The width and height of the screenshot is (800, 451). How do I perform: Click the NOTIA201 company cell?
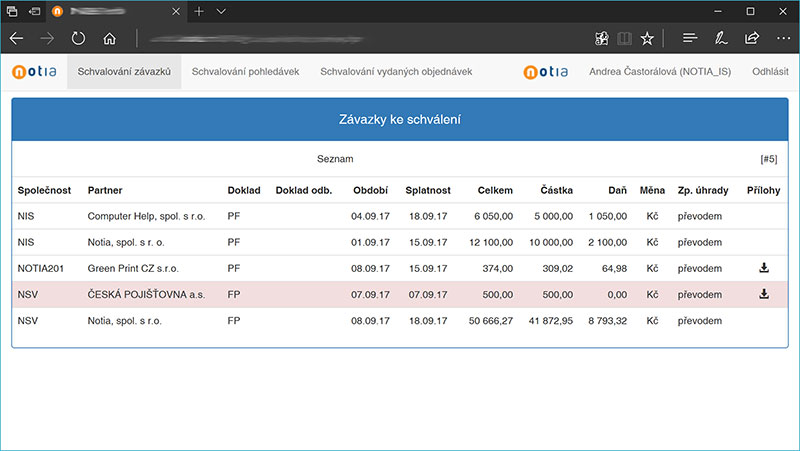(x=41, y=268)
